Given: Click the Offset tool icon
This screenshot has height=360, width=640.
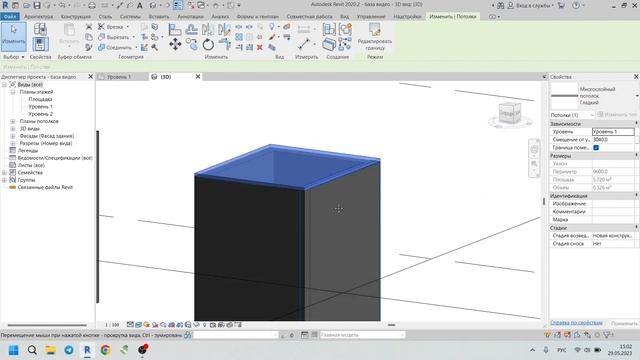Looking at the screenshot, I should (x=191, y=29).
